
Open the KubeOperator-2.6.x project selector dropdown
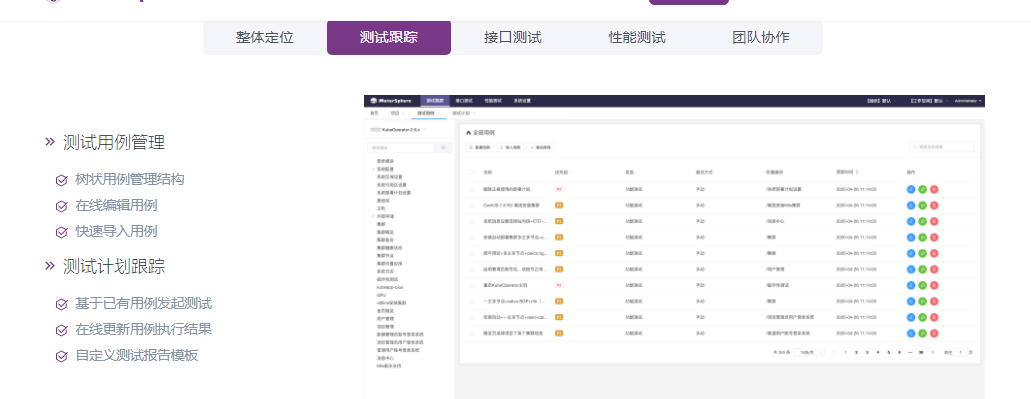point(399,130)
